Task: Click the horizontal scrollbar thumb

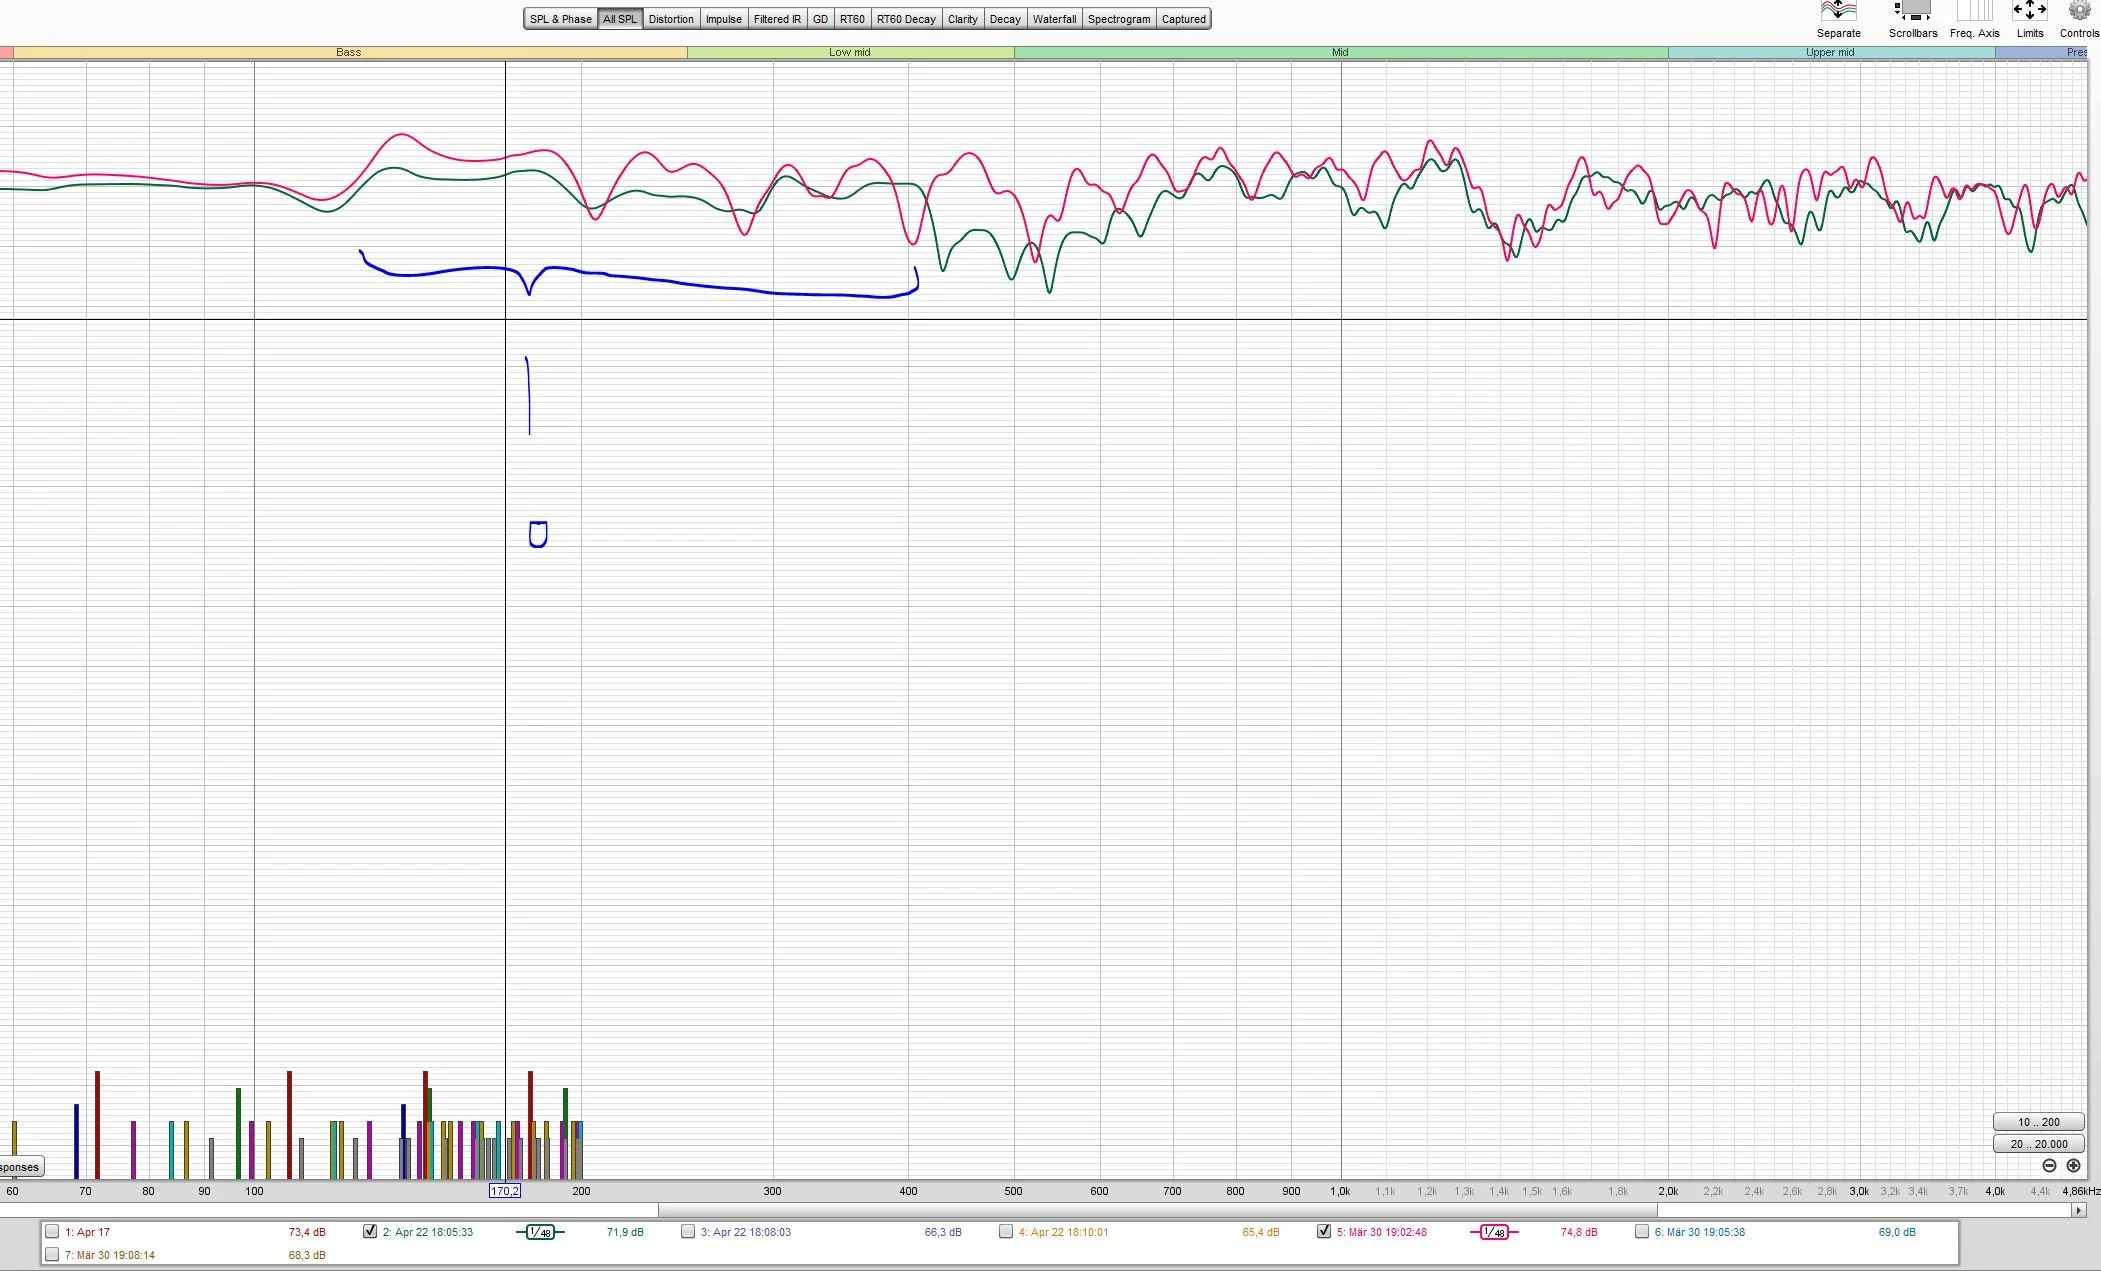Action: pyautogui.click(x=1158, y=1210)
